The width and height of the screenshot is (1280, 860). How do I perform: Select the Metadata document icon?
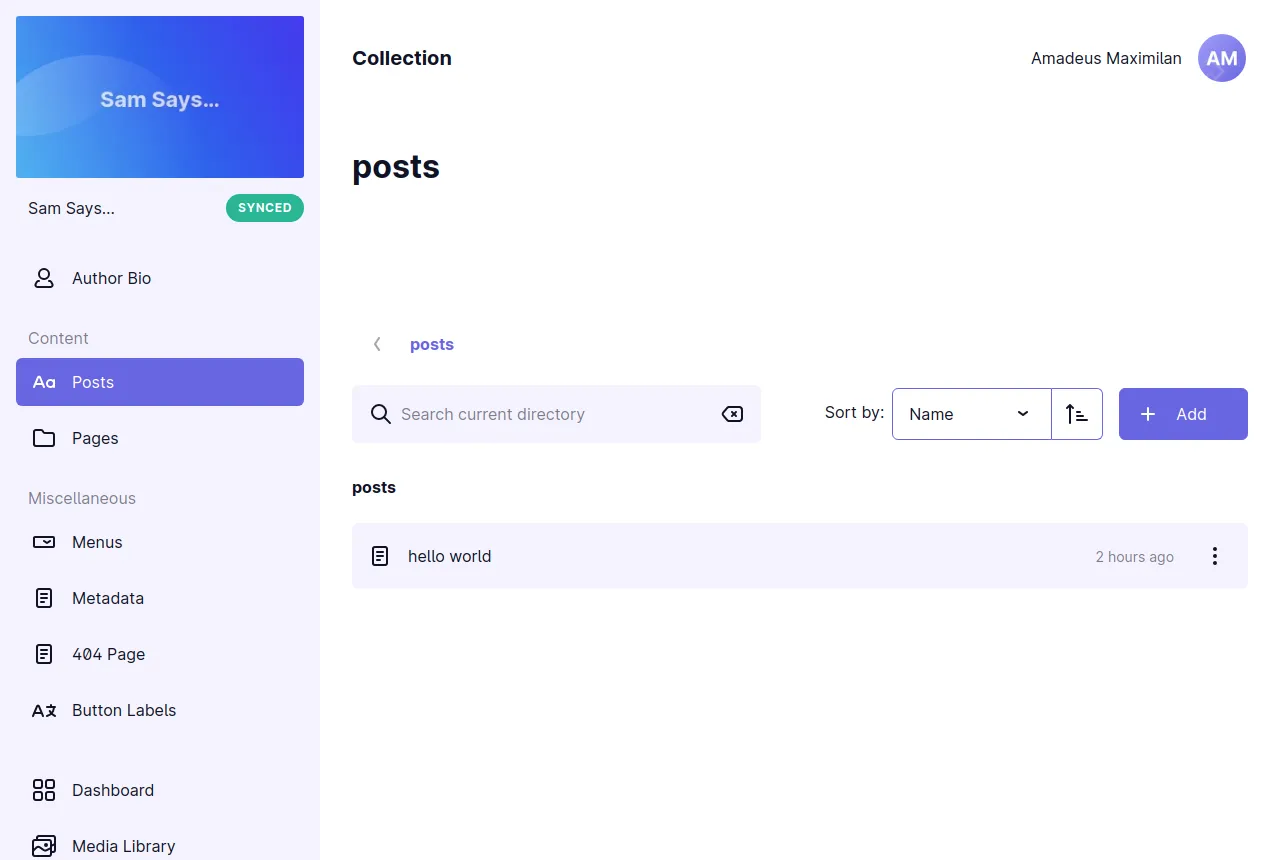click(x=43, y=598)
